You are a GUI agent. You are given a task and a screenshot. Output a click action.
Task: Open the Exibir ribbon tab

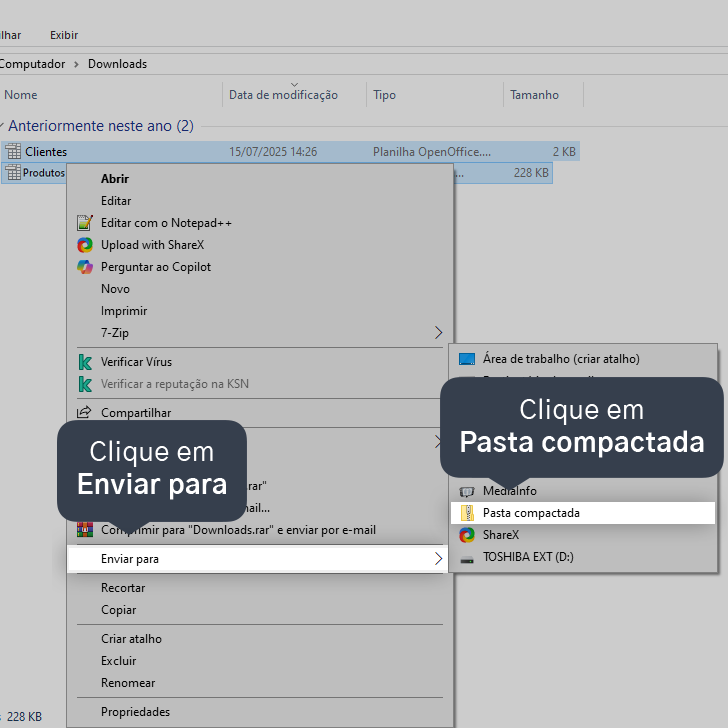pyautogui.click(x=64, y=35)
